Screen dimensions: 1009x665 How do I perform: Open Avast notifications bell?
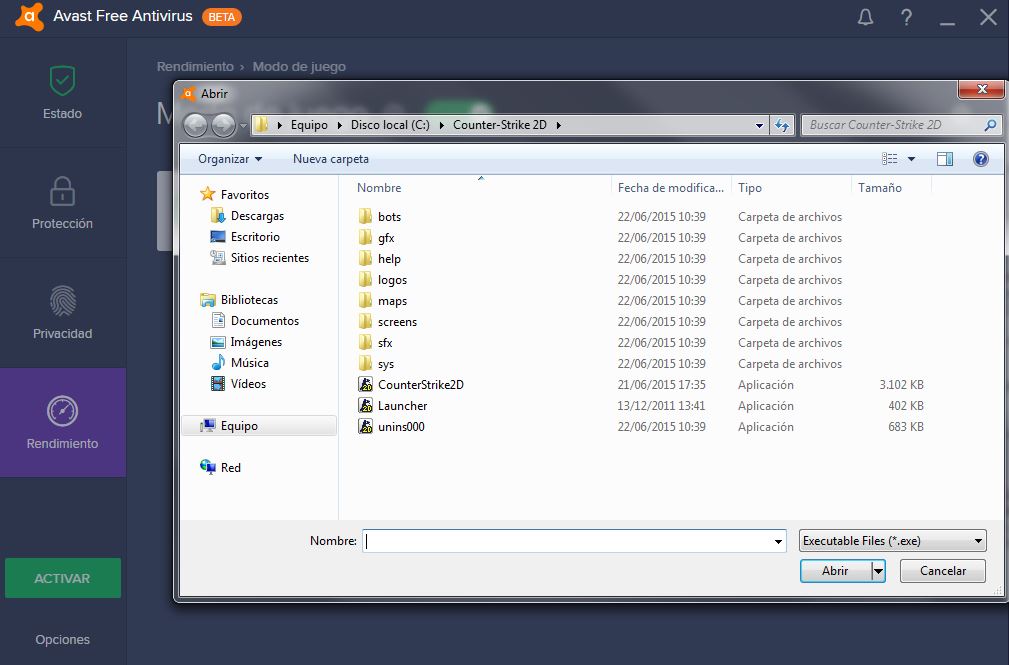click(866, 17)
